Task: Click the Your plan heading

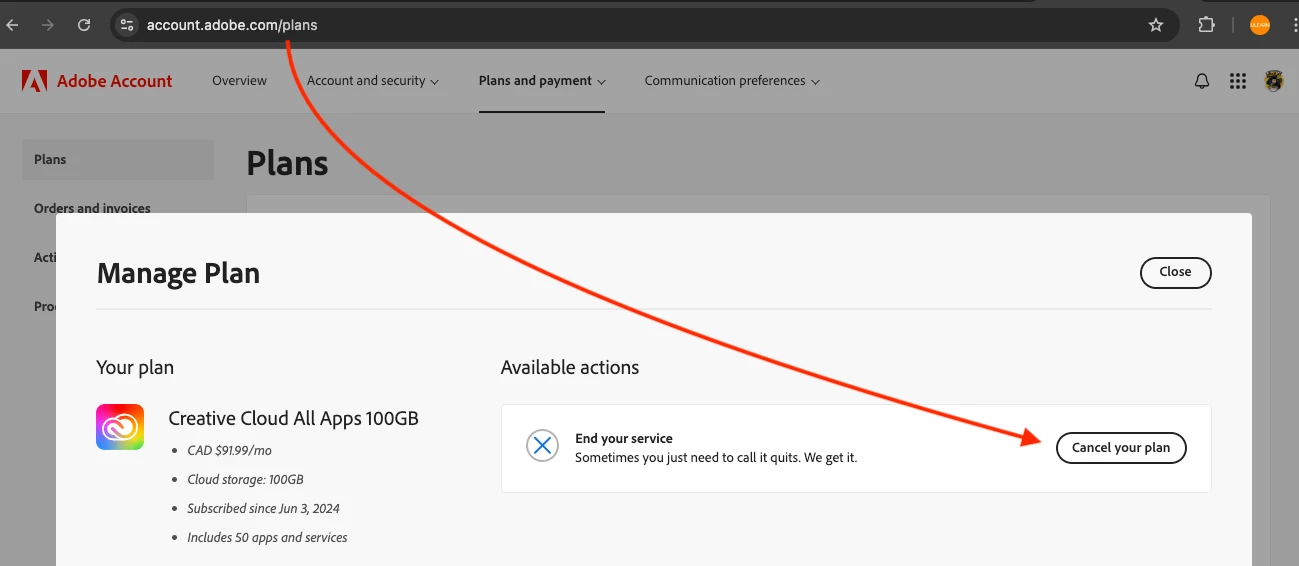Action: 135,367
